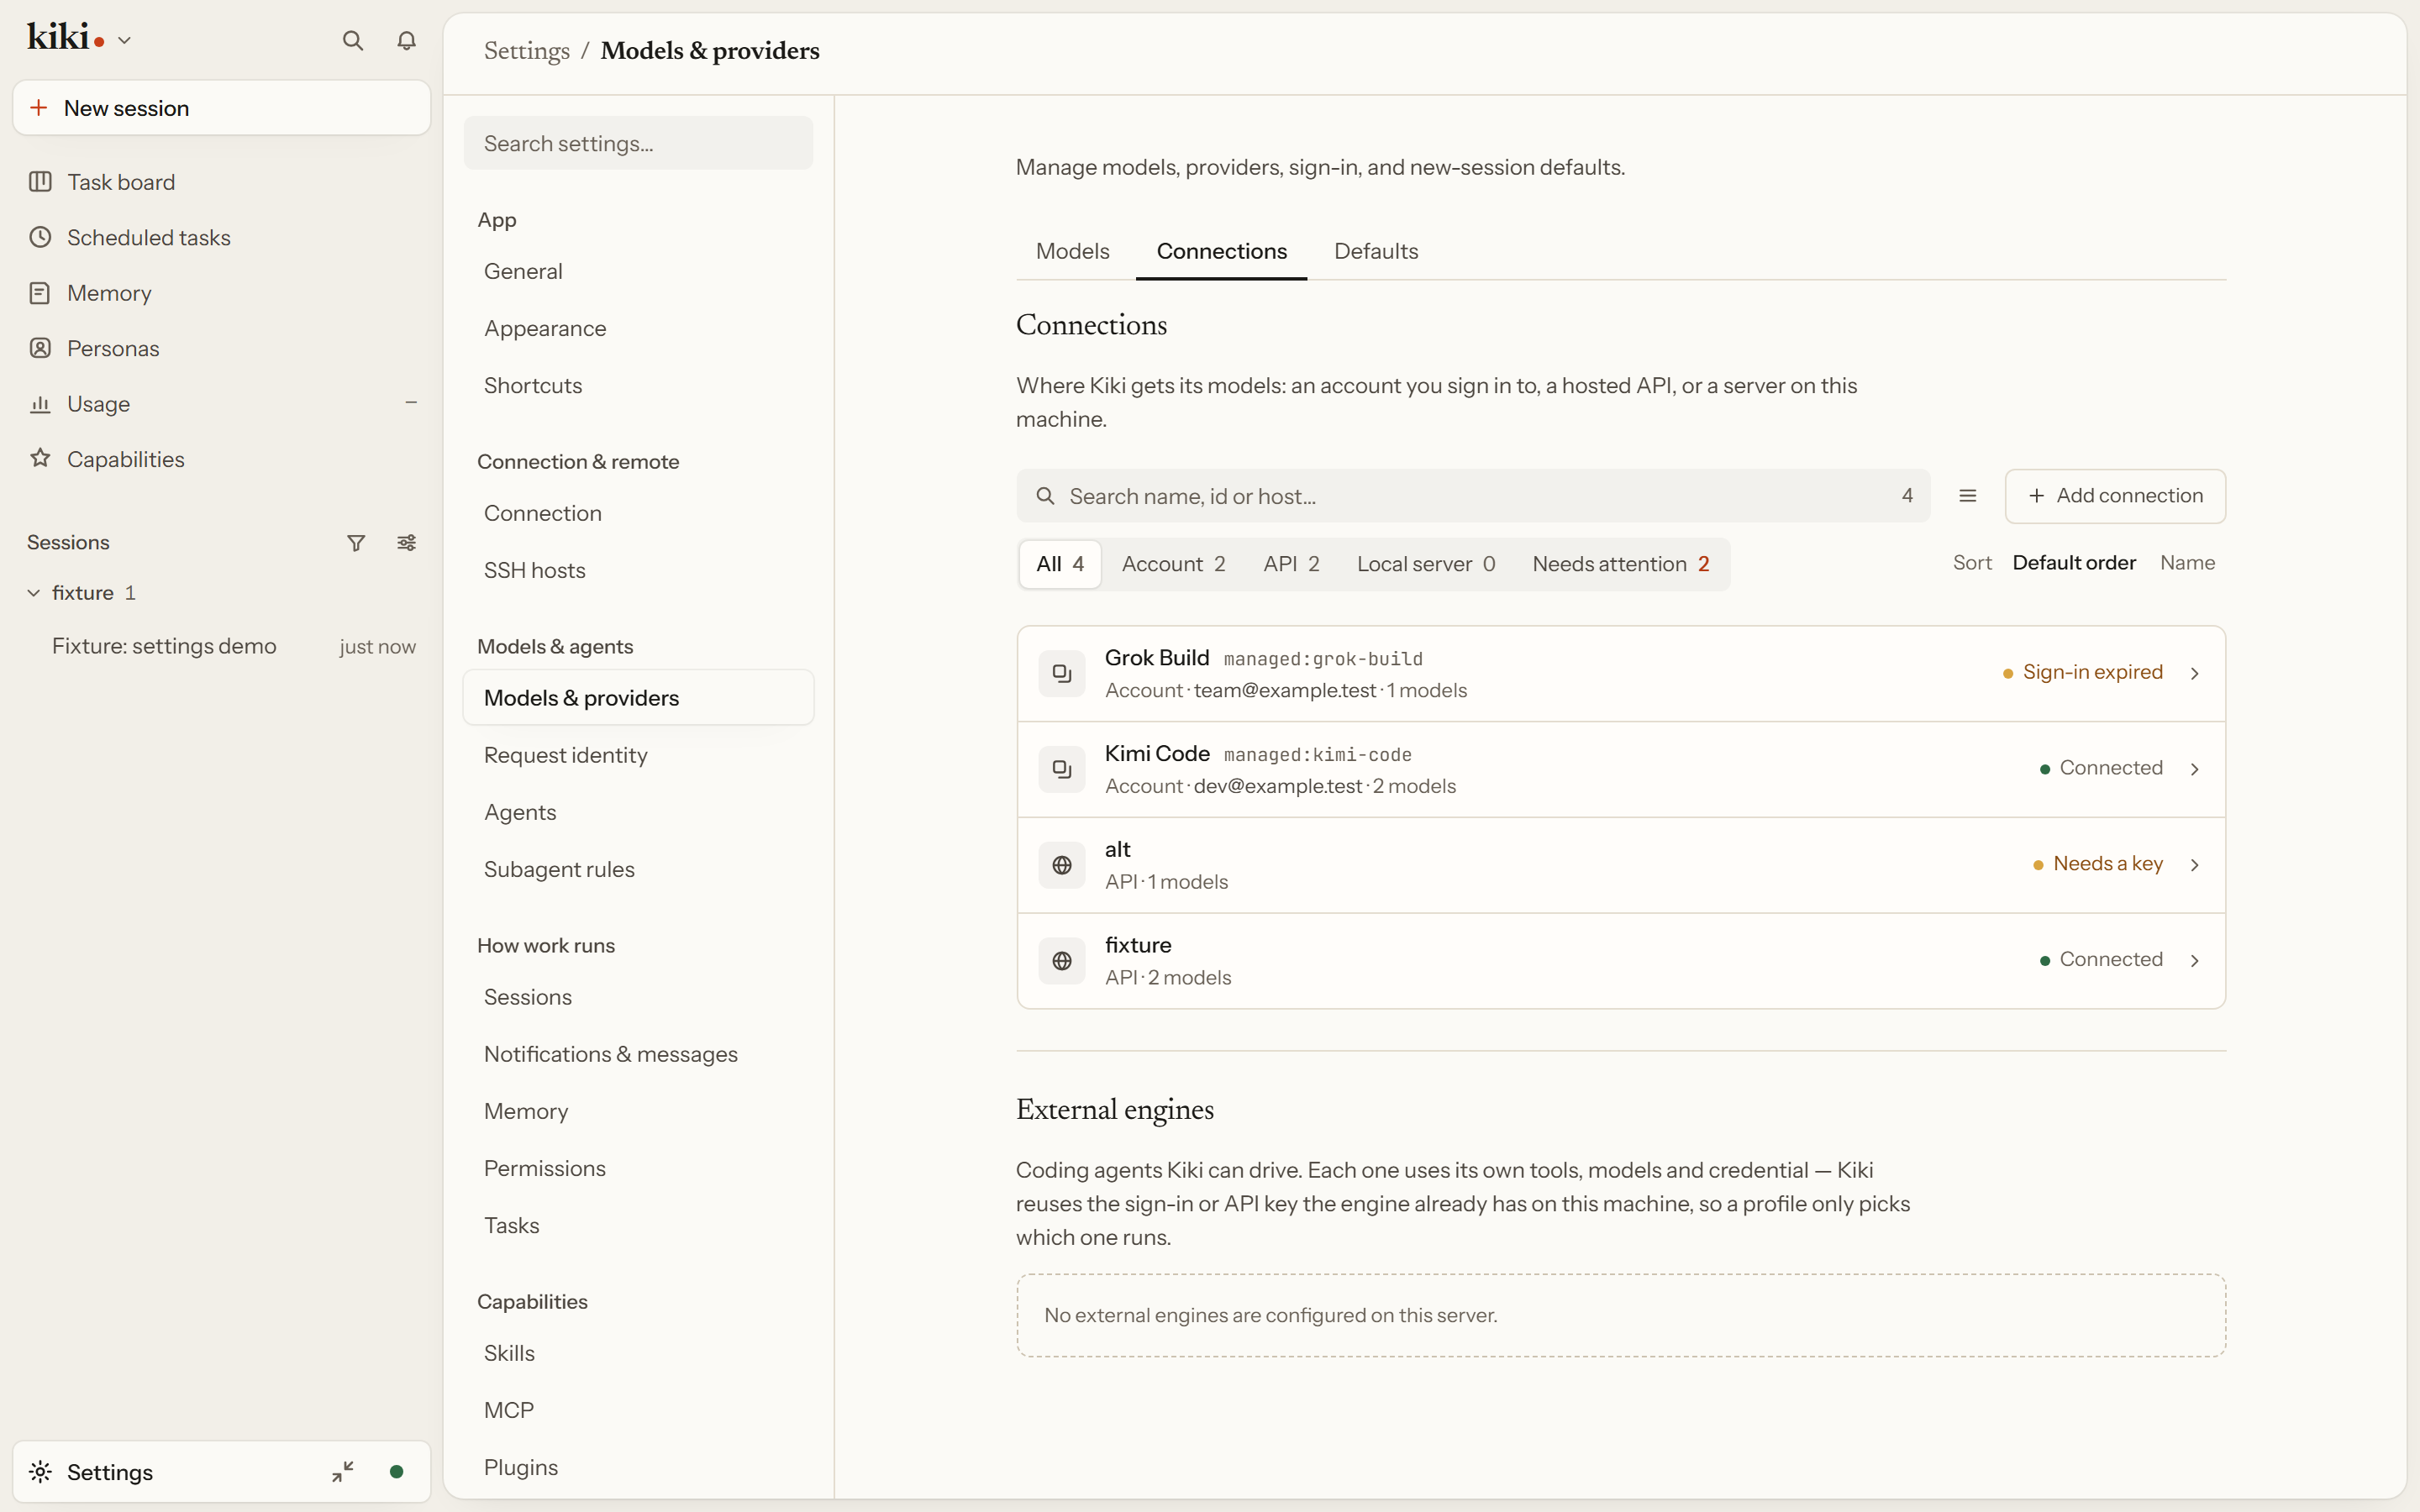Open the Memory sidebar item
2420x1512 pixels.
[x=221, y=293]
